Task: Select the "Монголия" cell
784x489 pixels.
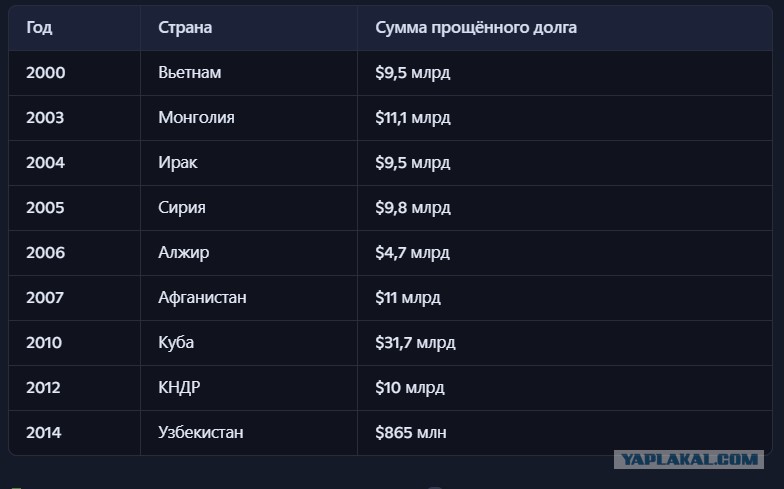Action: point(196,118)
